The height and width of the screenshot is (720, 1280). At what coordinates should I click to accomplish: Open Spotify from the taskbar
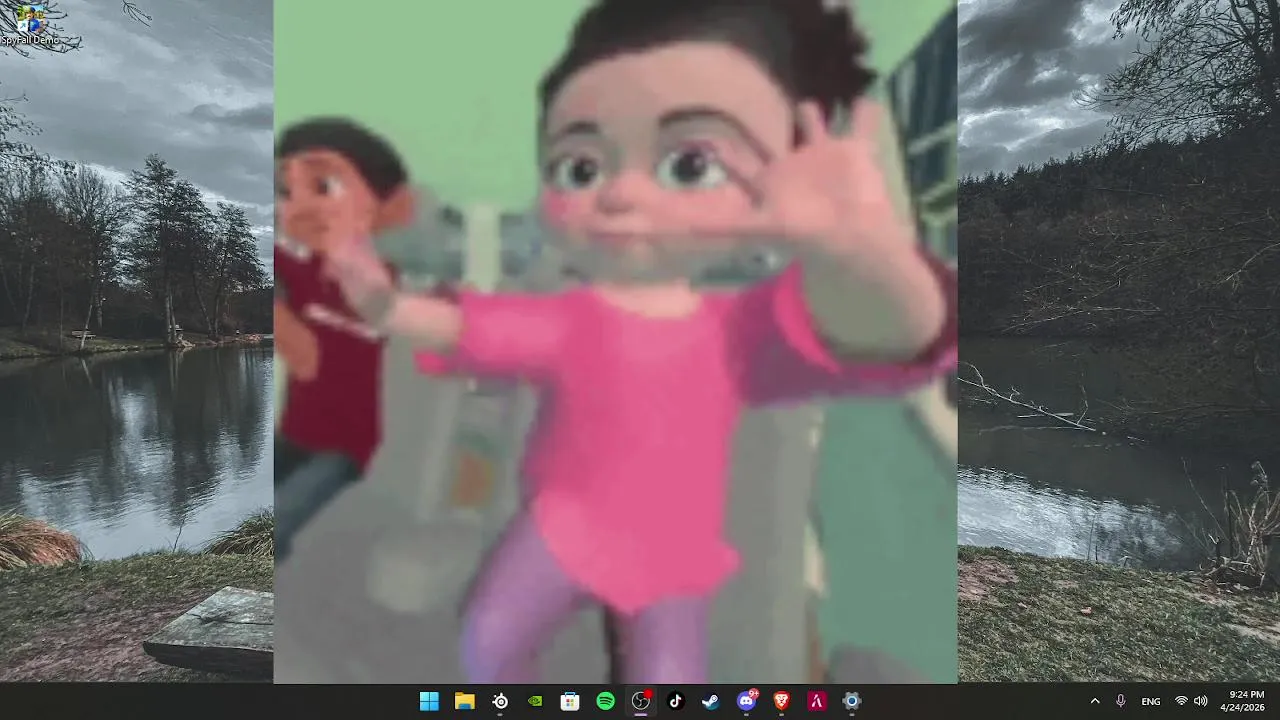[x=605, y=701]
